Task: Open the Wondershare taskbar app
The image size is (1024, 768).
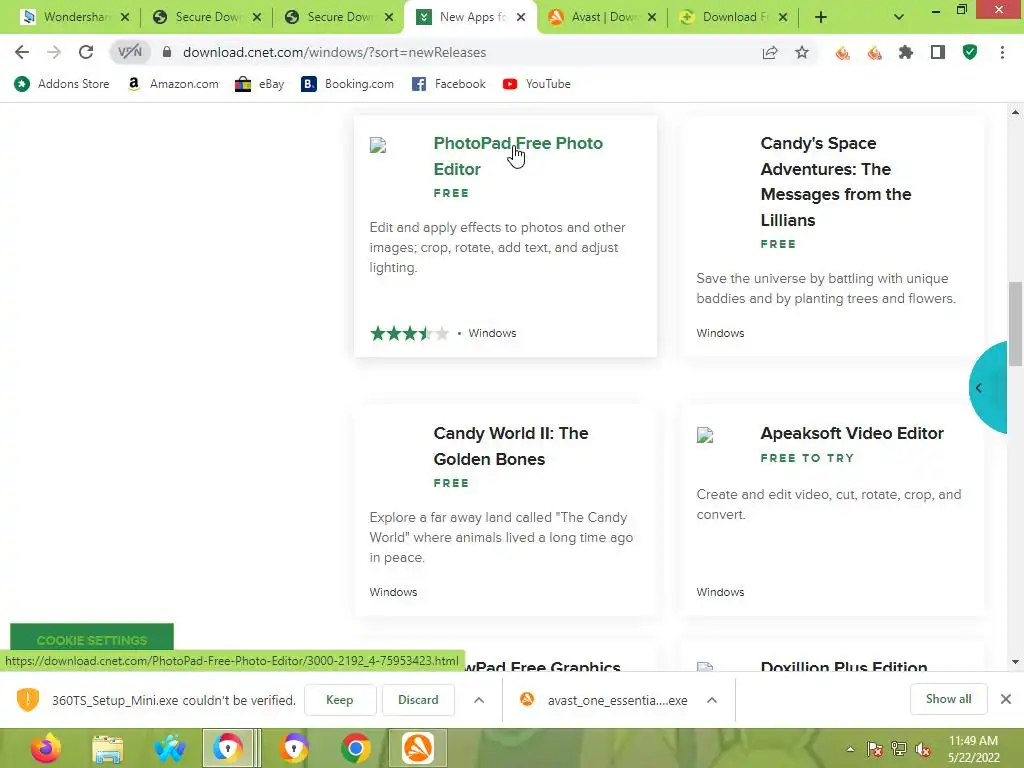Action: click(x=169, y=748)
